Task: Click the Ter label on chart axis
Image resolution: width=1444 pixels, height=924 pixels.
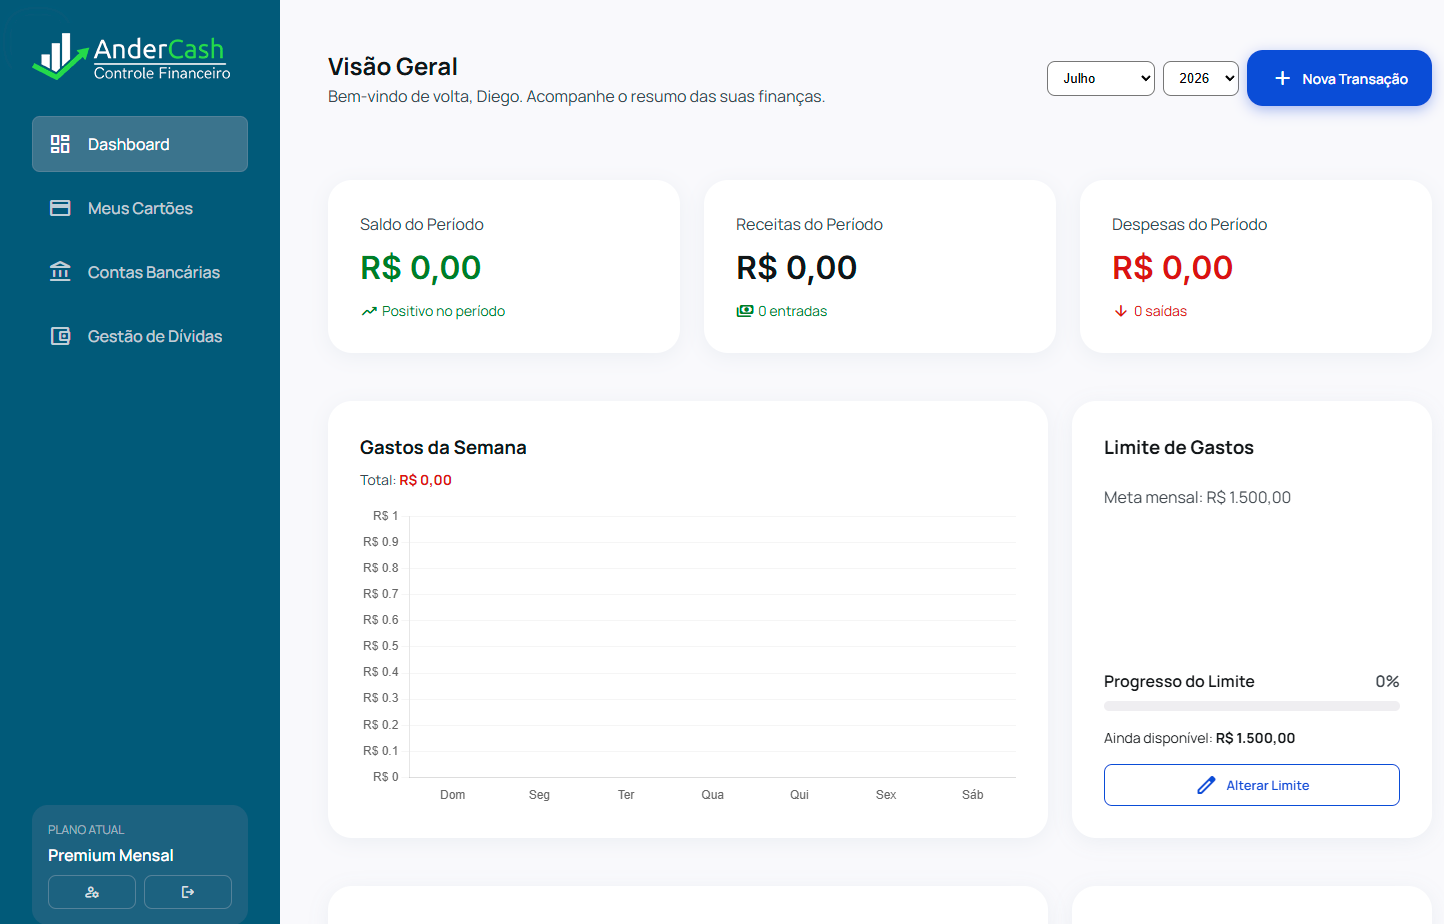Action: tap(626, 795)
